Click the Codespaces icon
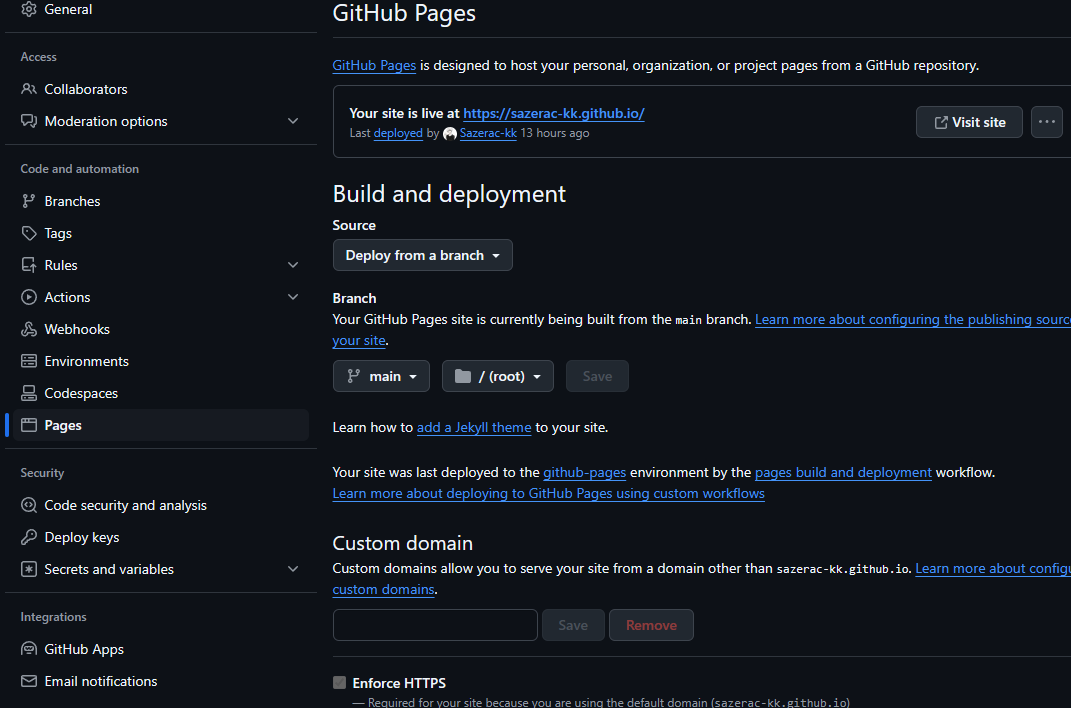The height and width of the screenshot is (708, 1071). [29, 393]
